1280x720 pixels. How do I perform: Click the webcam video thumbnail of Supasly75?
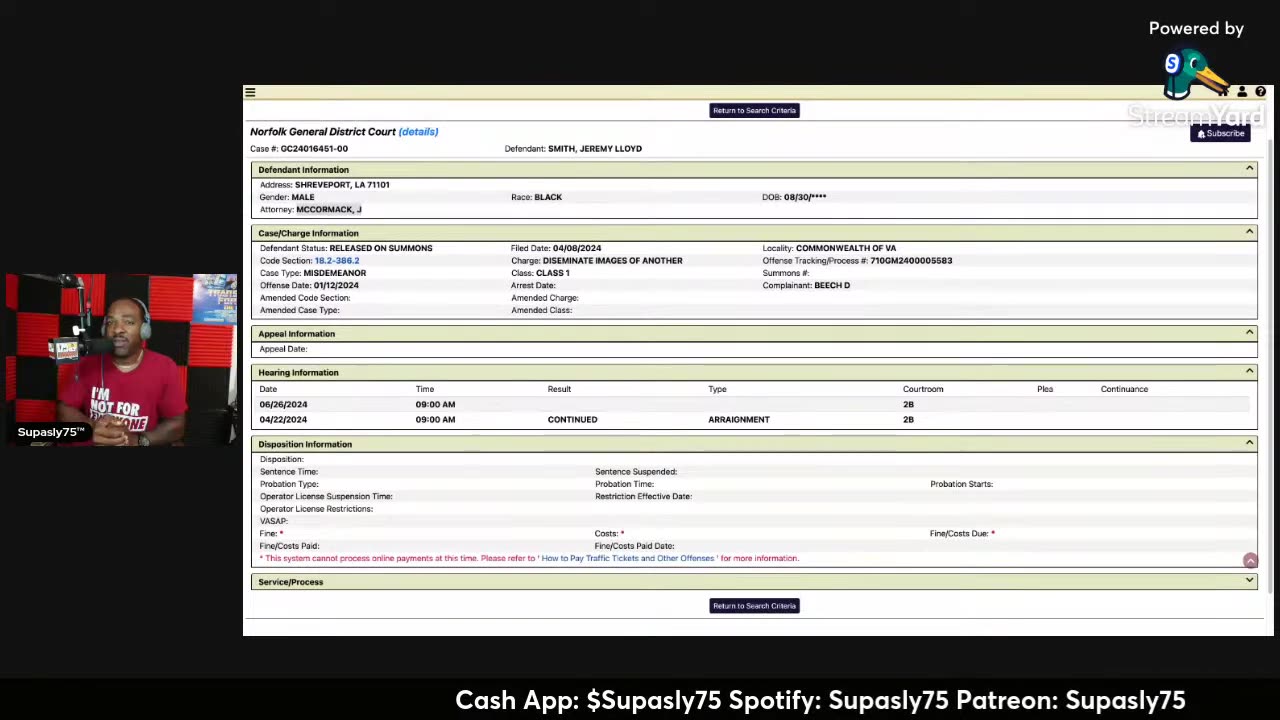[121, 360]
